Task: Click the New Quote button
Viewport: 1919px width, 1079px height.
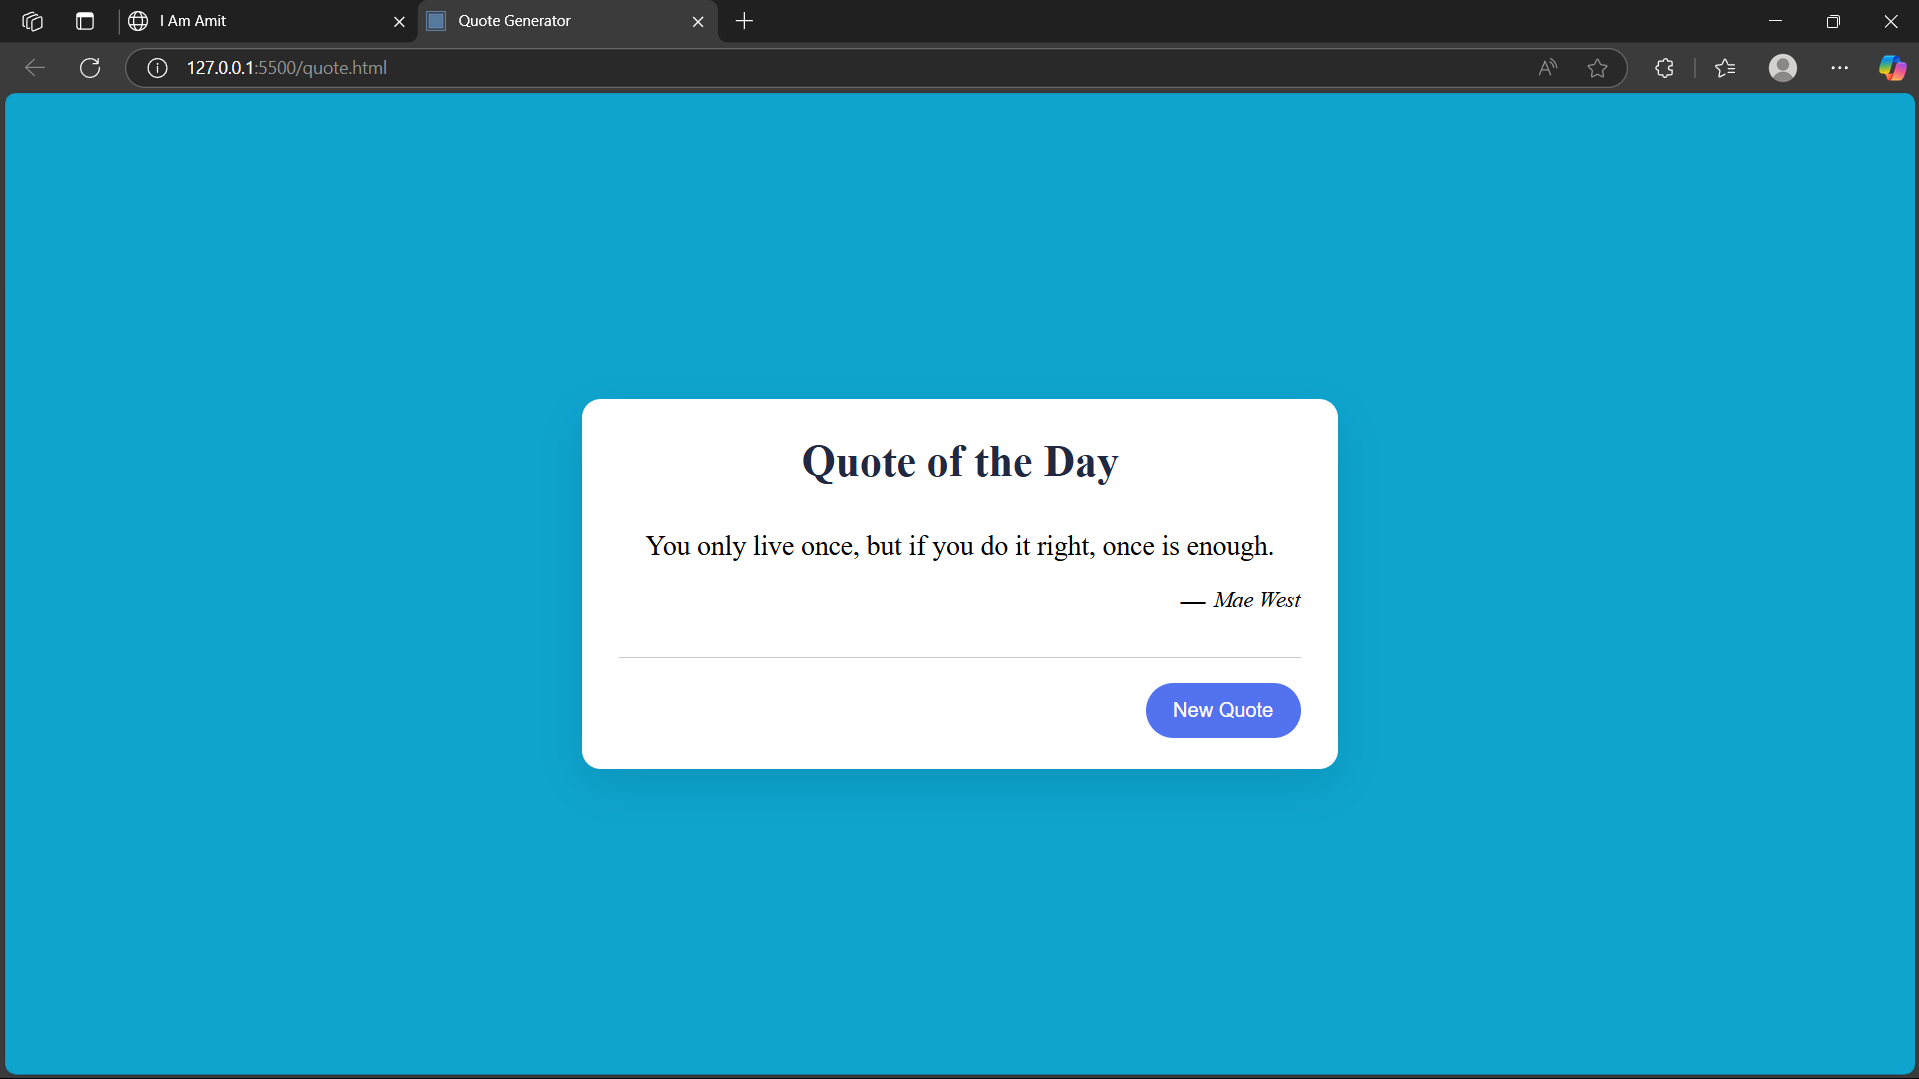Action: click(1222, 710)
